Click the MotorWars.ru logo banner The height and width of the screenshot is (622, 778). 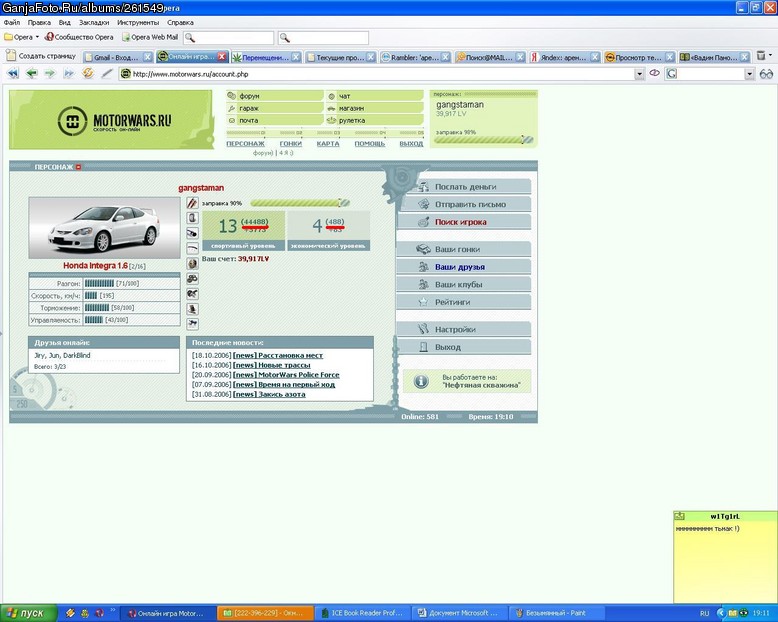point(111,120)
